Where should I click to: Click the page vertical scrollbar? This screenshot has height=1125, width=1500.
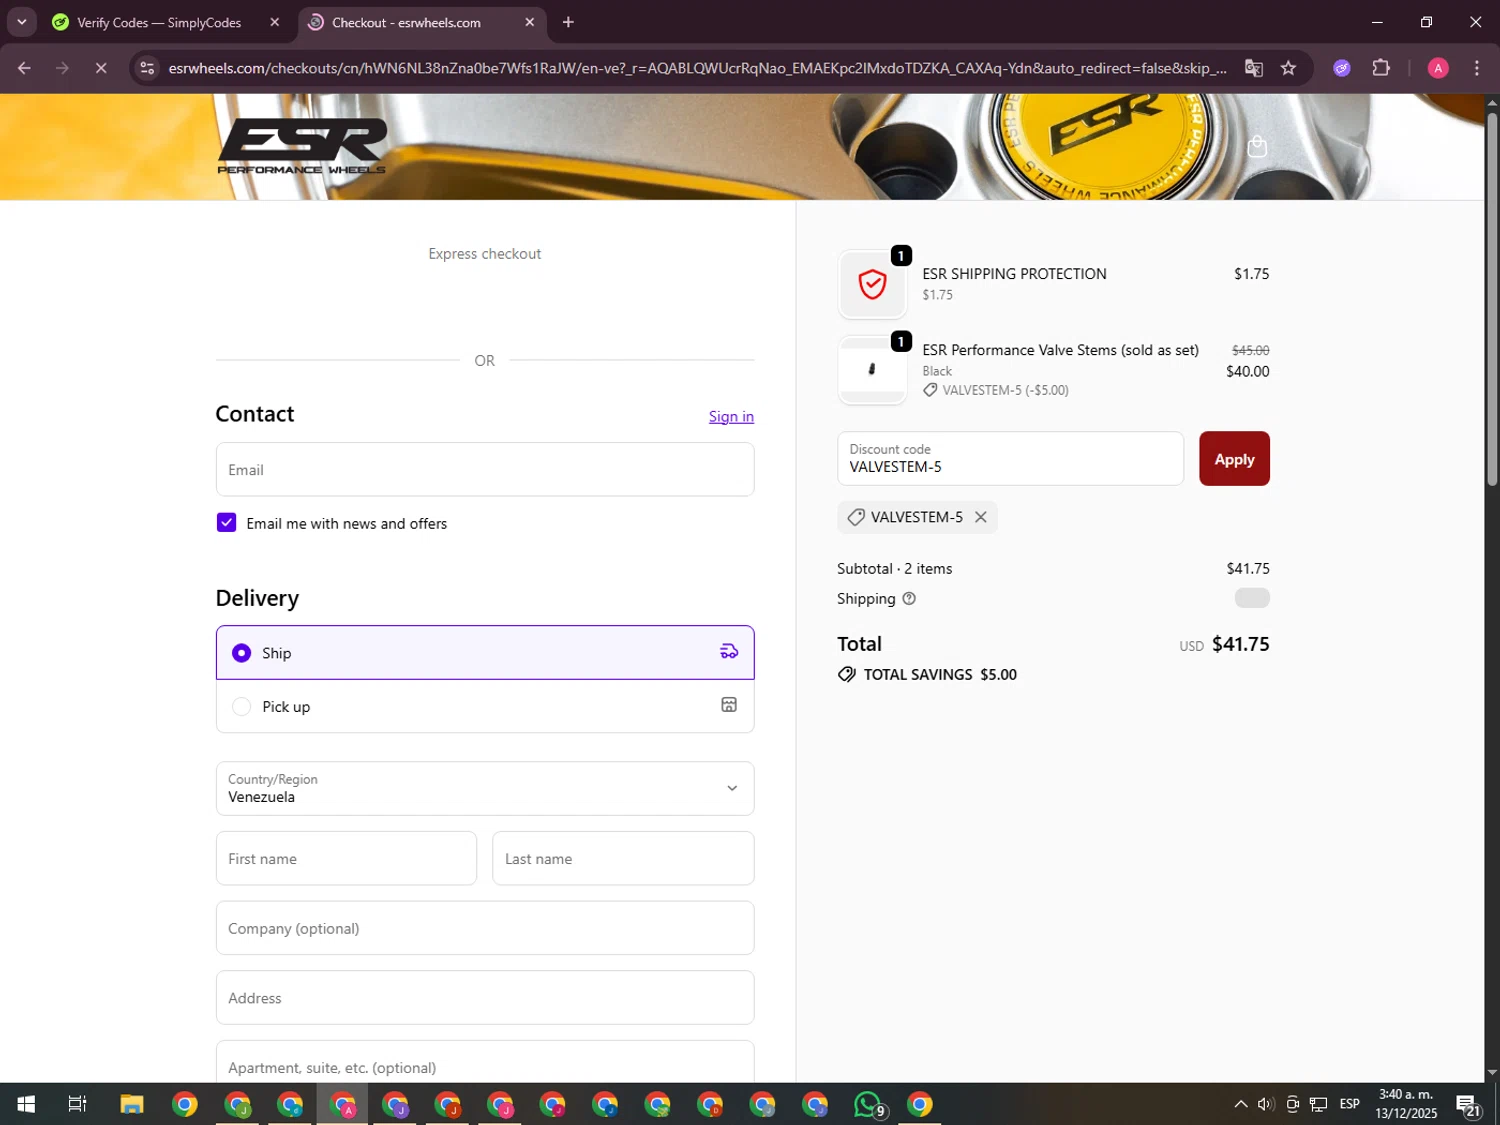(1492, 300)
